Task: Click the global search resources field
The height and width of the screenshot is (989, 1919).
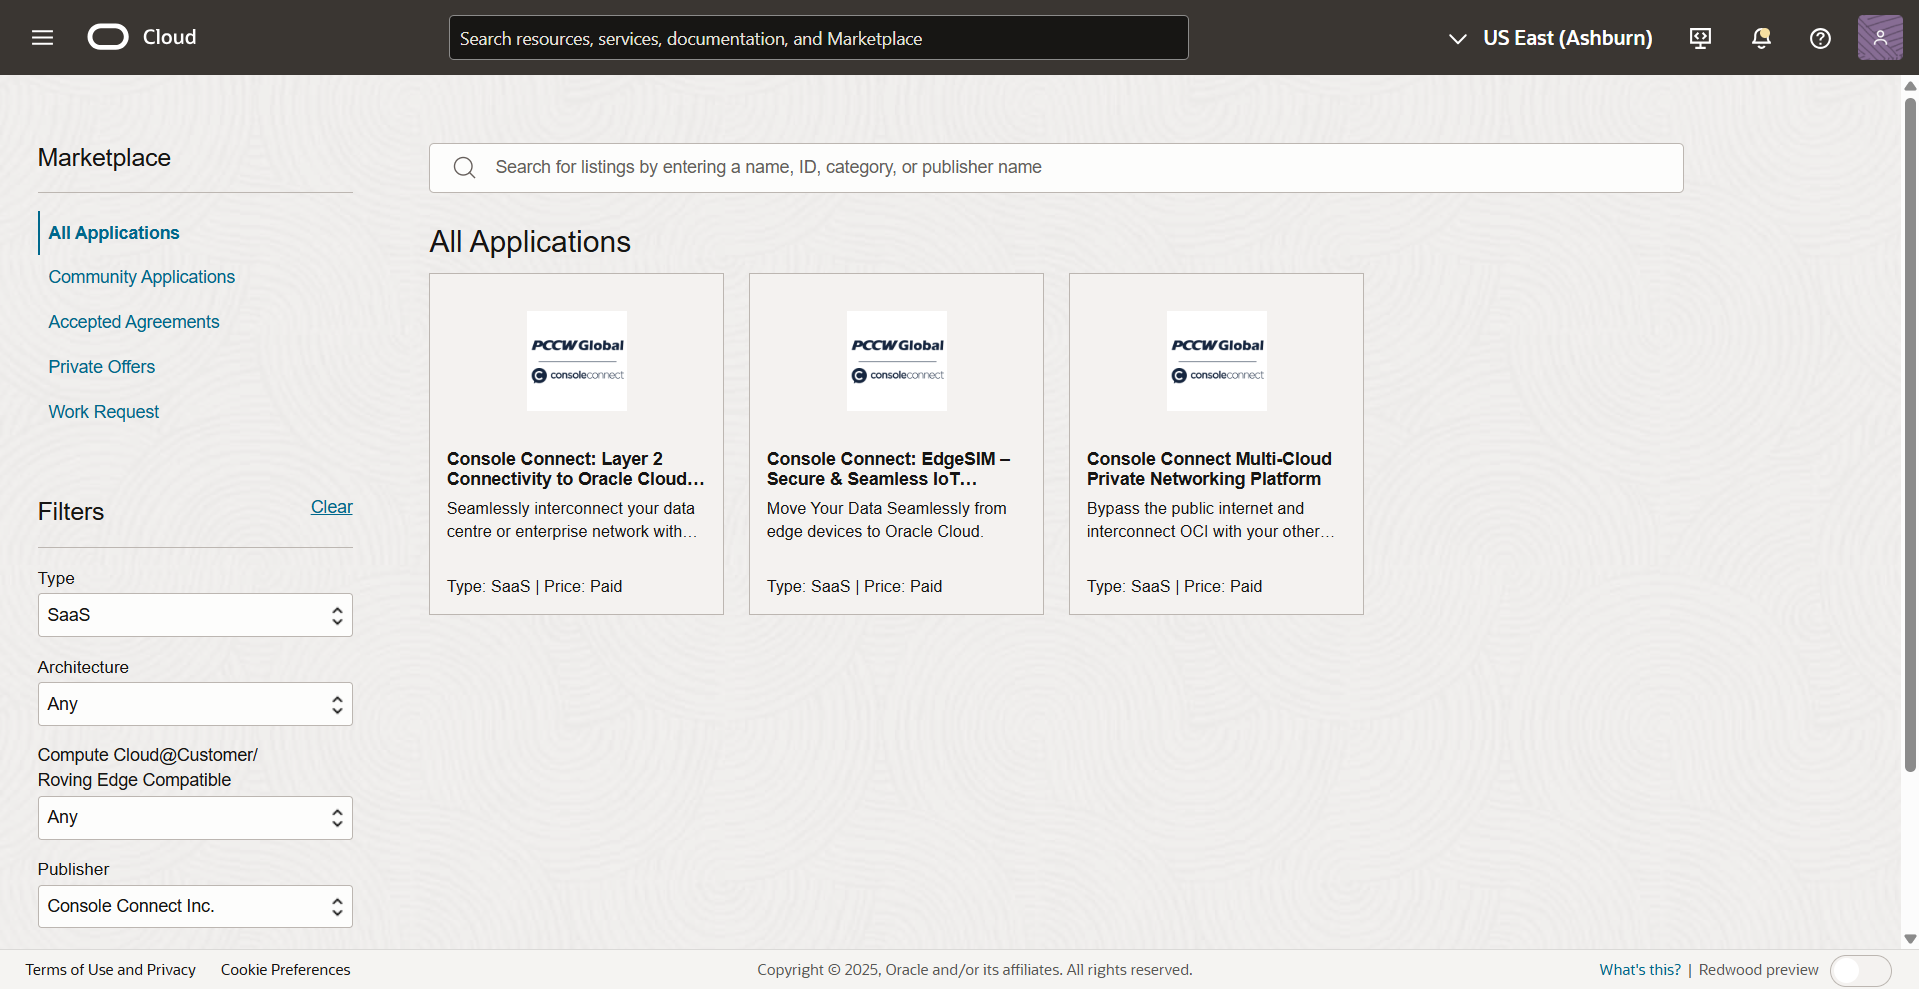Action: tap(818, 38)
